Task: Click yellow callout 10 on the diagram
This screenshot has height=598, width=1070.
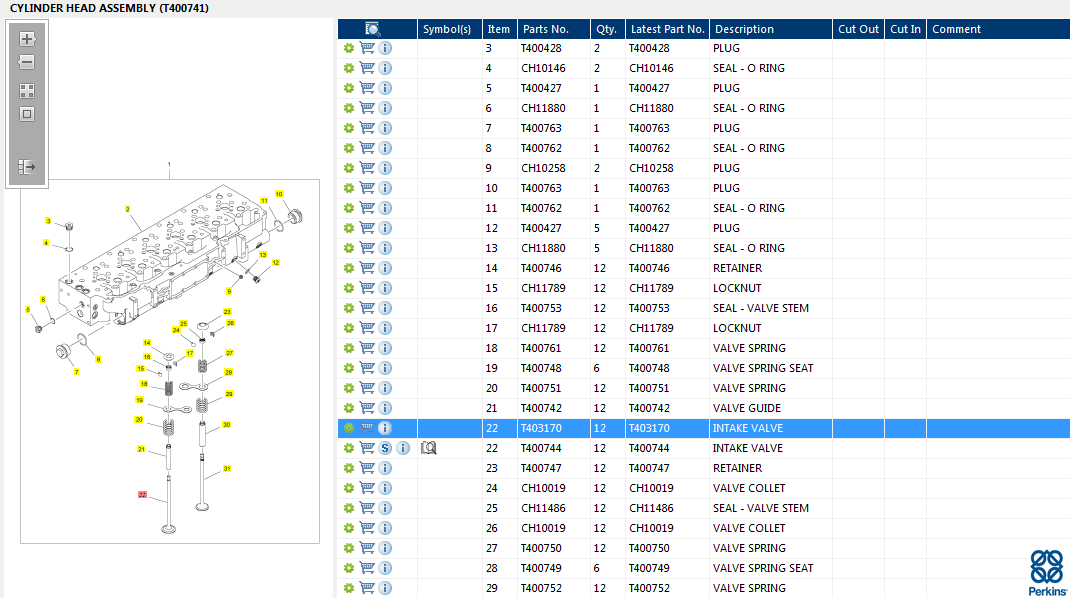Action: pos(279,193)
